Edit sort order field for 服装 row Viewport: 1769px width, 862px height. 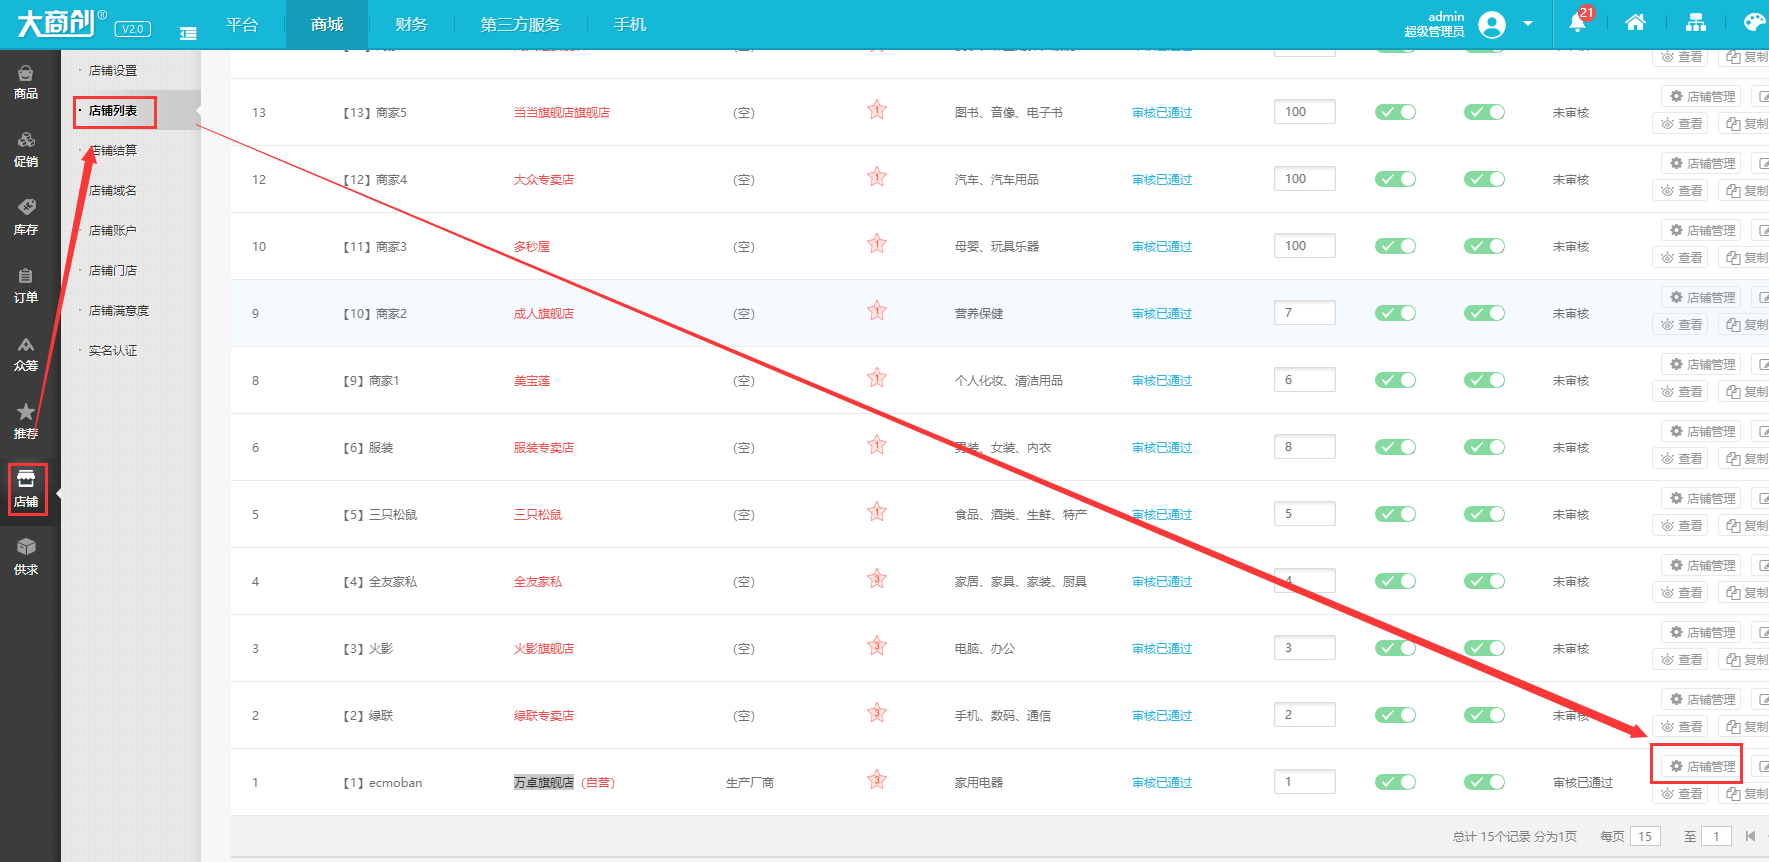pyautogui.click(x=1305, y=447)
